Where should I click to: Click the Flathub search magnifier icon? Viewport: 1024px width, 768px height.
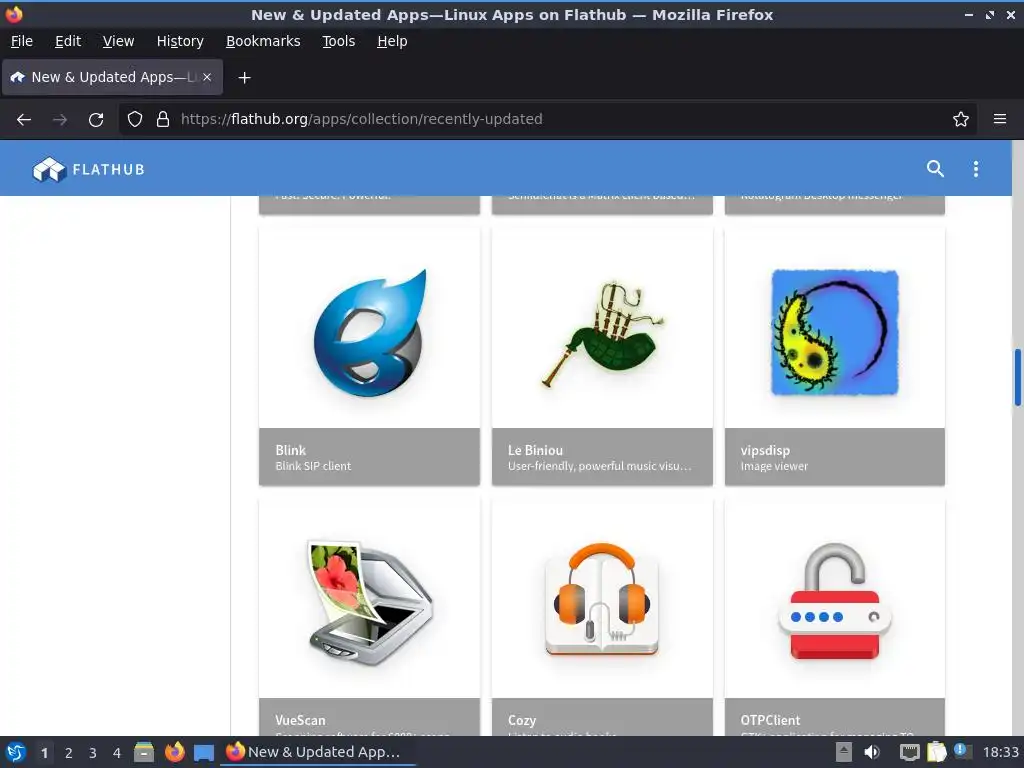(x=935, y=168)
